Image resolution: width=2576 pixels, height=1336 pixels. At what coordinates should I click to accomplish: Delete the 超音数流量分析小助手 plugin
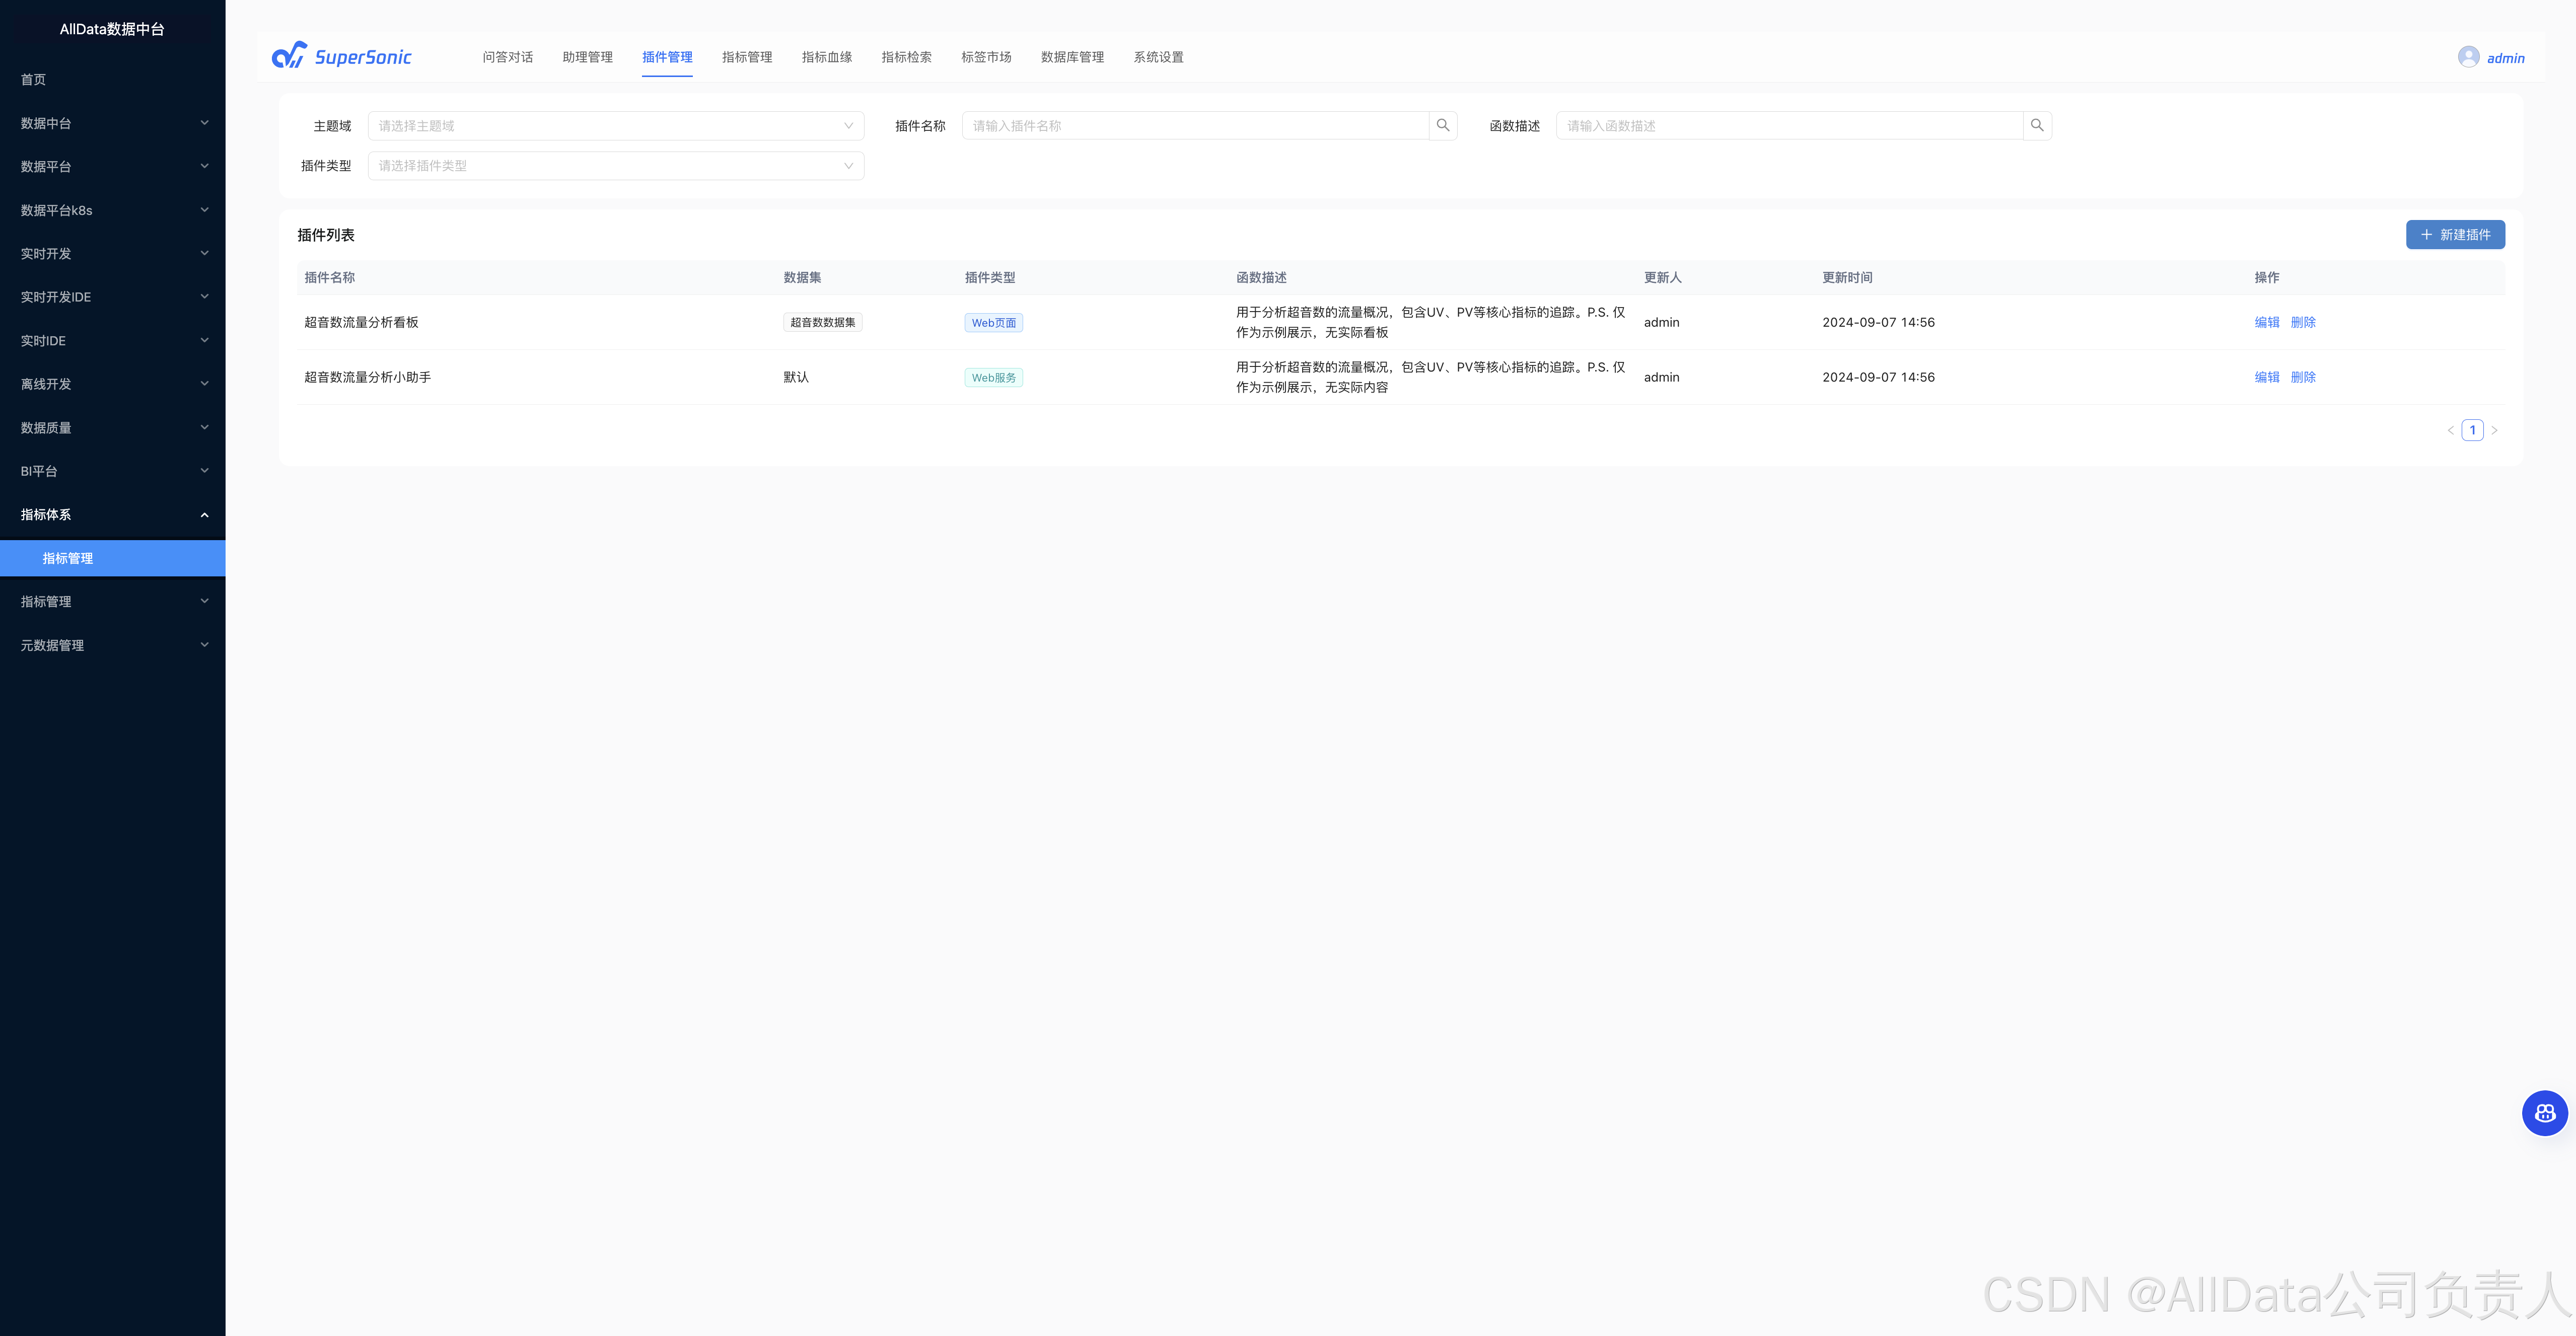(2302, 377)
